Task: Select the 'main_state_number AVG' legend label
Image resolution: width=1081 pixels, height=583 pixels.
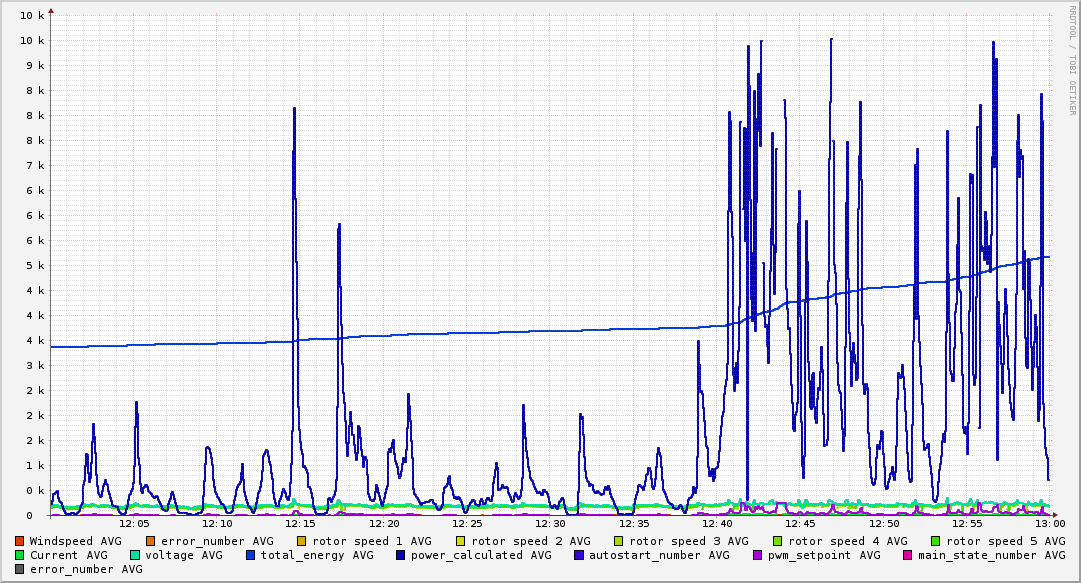Action: [991, 555]
